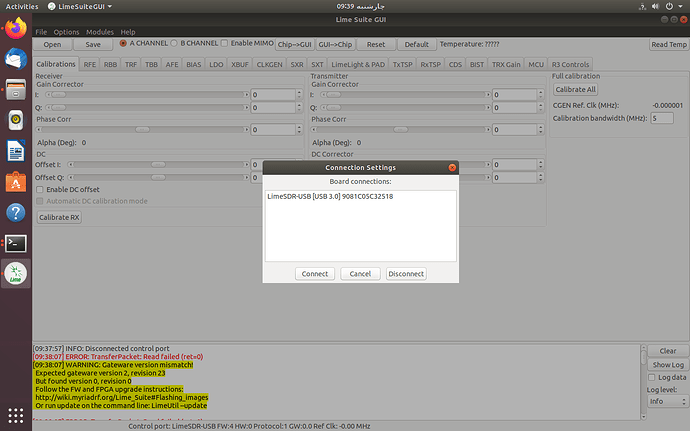Step the Receiver Gain Corrector I spinner
Image resolution: width=690 pixels, height=431 pixels.
point(299,95)
